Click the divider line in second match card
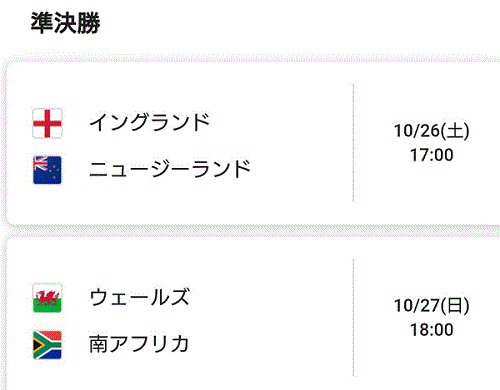 353,318
